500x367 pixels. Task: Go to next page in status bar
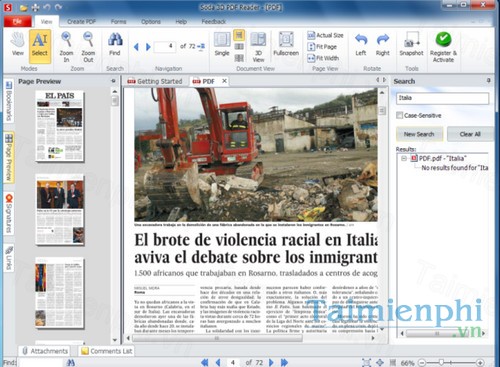tap(271, 362)
